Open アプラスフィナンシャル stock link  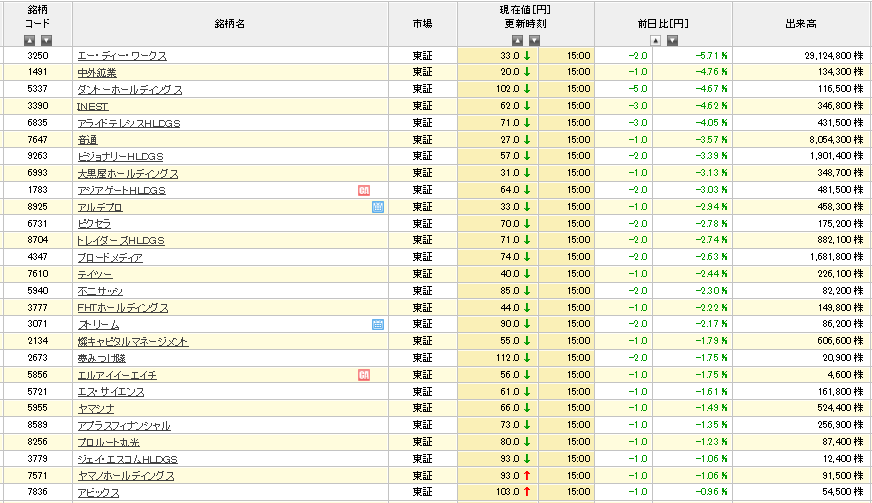124,426
